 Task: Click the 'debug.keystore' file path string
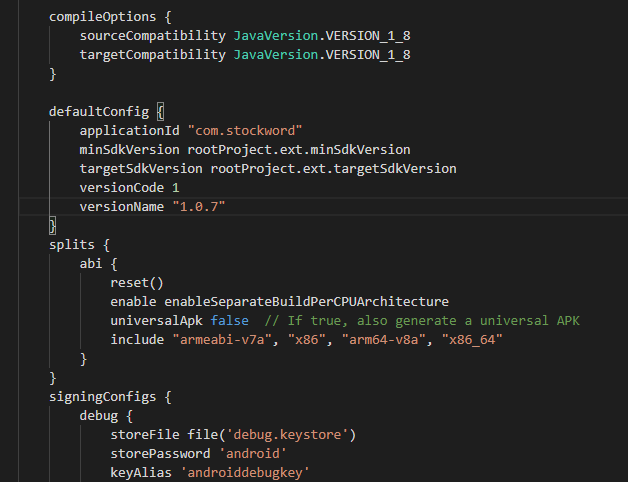(293, 435)
